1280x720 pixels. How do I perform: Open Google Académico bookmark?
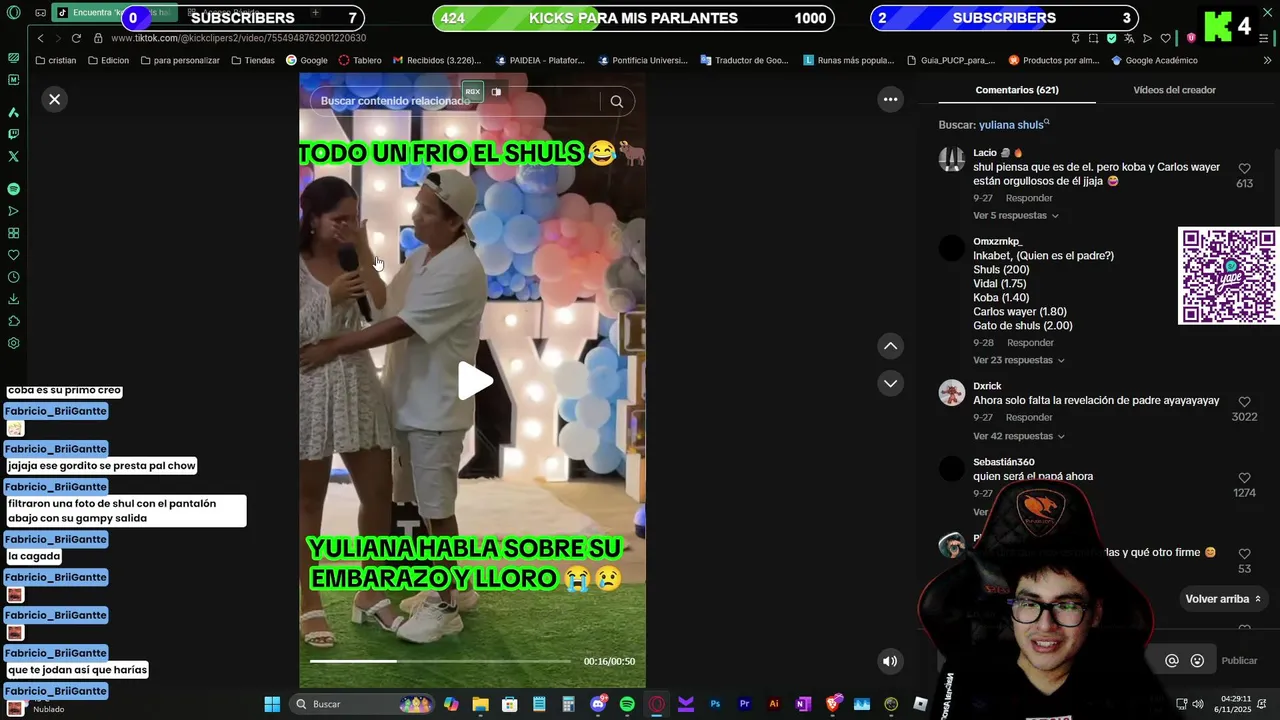(1154, 60)
